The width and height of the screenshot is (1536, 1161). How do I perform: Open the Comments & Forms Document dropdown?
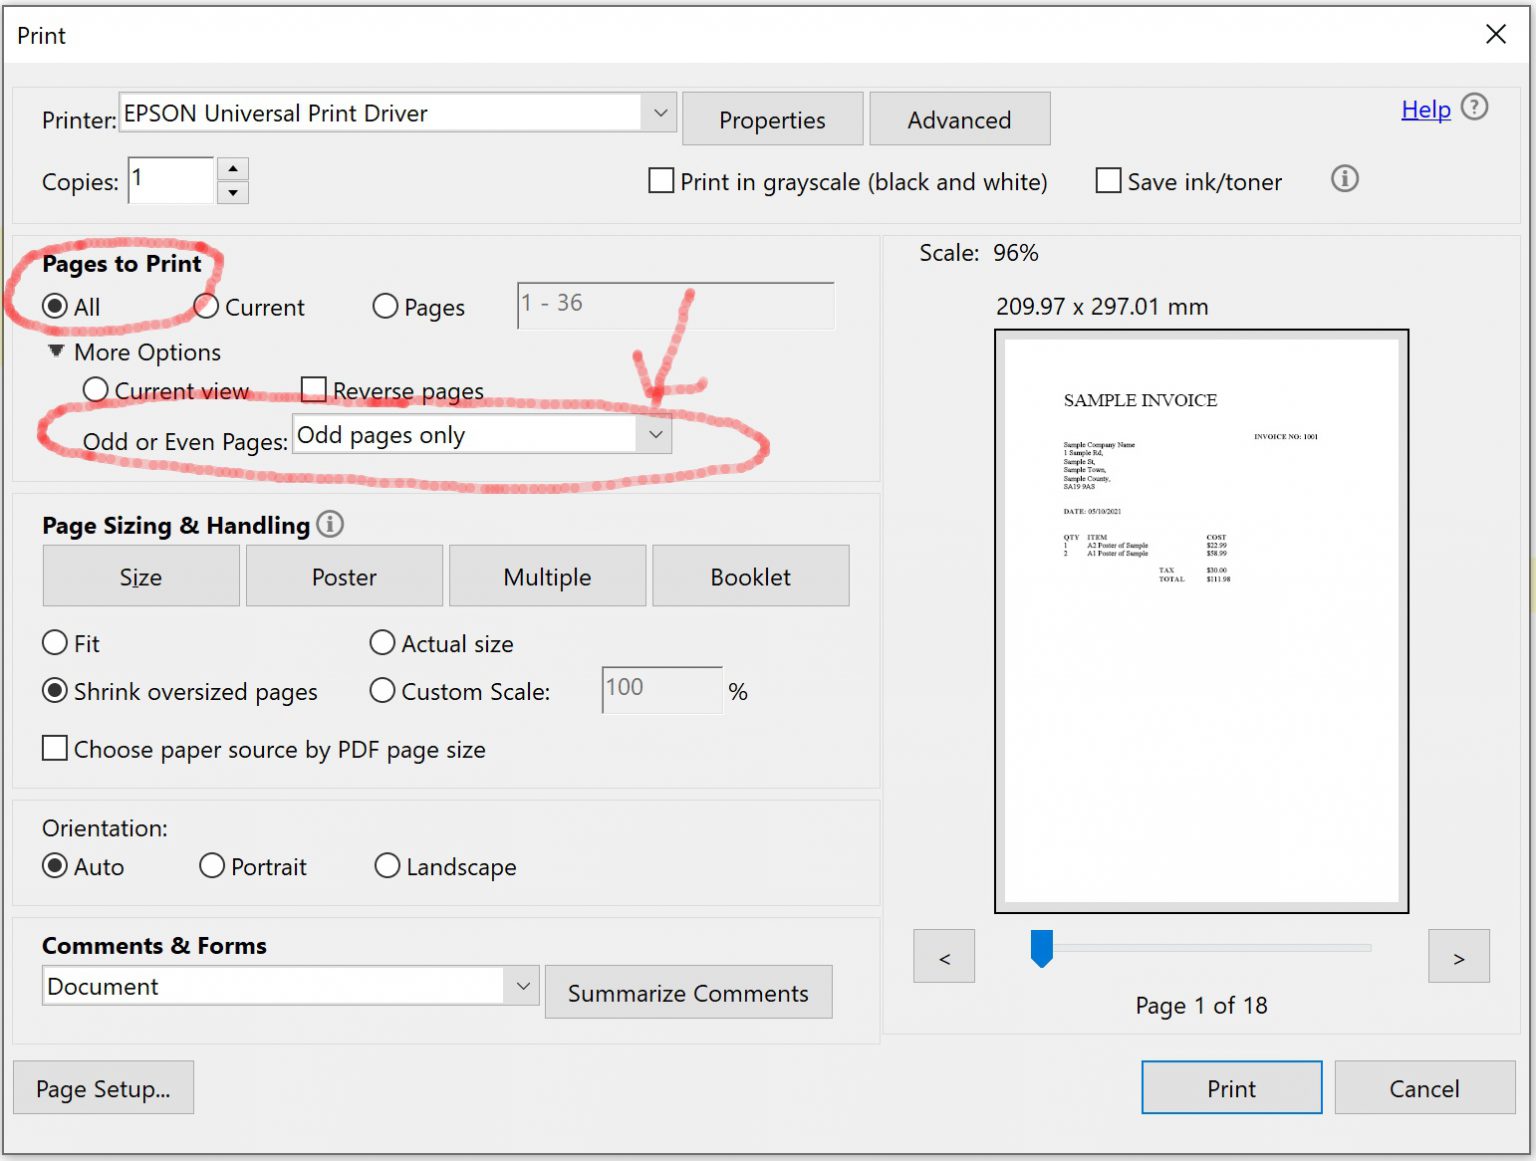pos(521,986)
